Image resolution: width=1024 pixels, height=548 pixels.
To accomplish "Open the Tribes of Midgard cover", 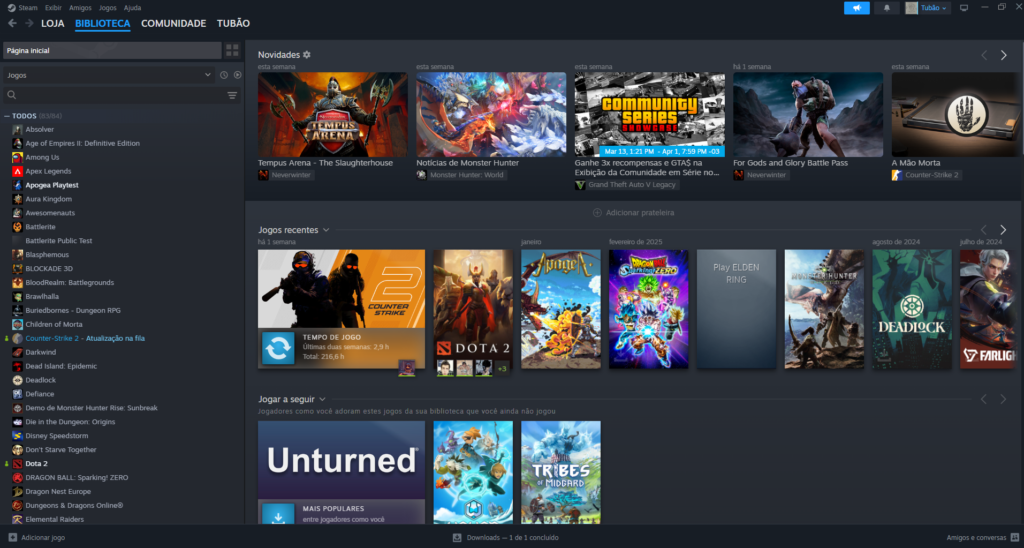I will 560,472.
